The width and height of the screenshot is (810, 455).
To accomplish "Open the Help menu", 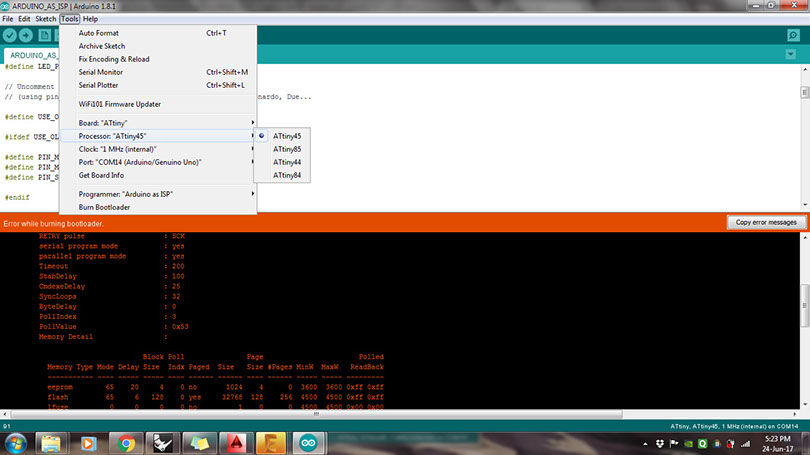I will [x=90, y=19].
